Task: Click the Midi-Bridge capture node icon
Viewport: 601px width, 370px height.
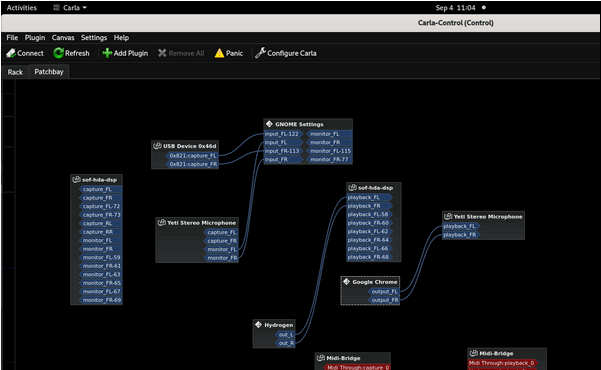Action: tap(321, 358)
